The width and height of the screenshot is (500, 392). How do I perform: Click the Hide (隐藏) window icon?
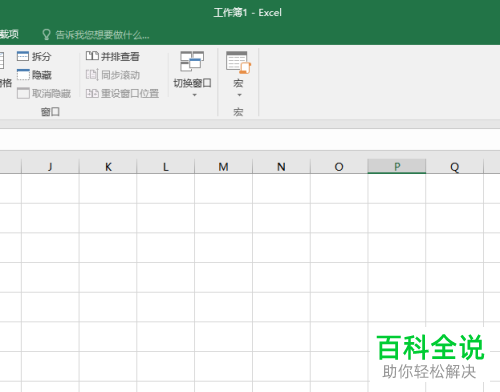click(x=23, y=75)
